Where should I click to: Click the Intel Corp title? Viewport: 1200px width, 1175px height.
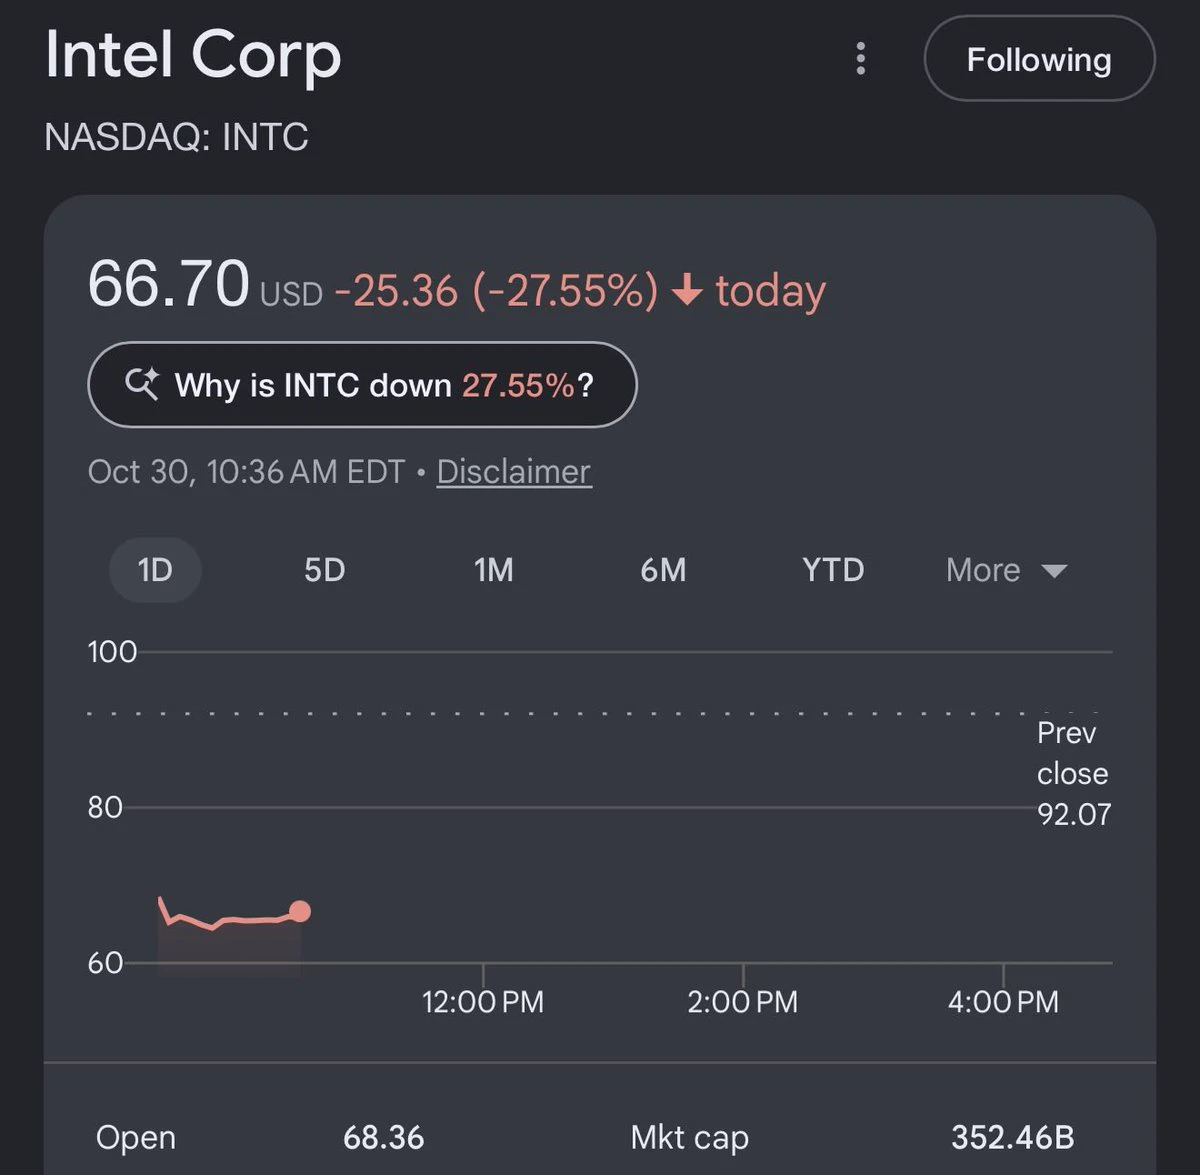click(x=193, y=54)
